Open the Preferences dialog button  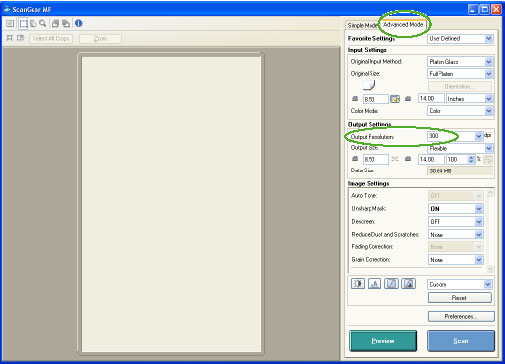pyautogui.click(x=461, y=316)
